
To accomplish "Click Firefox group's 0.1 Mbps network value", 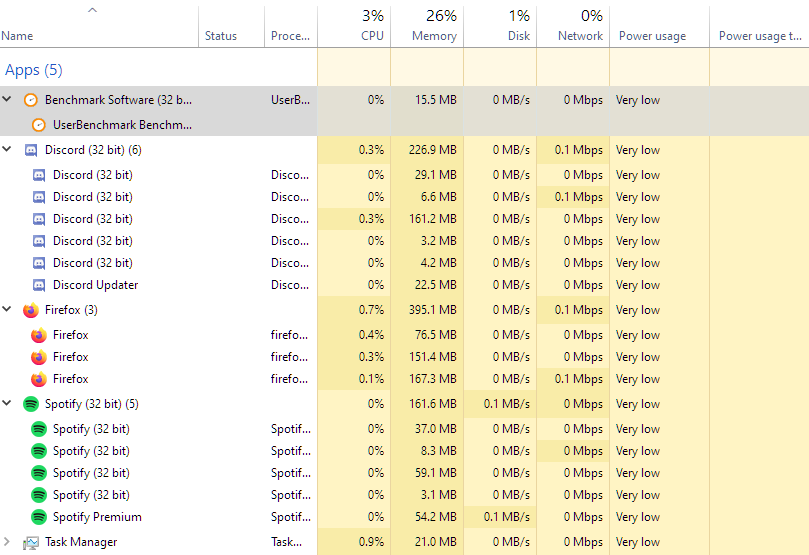I will [x=579, y=310].
